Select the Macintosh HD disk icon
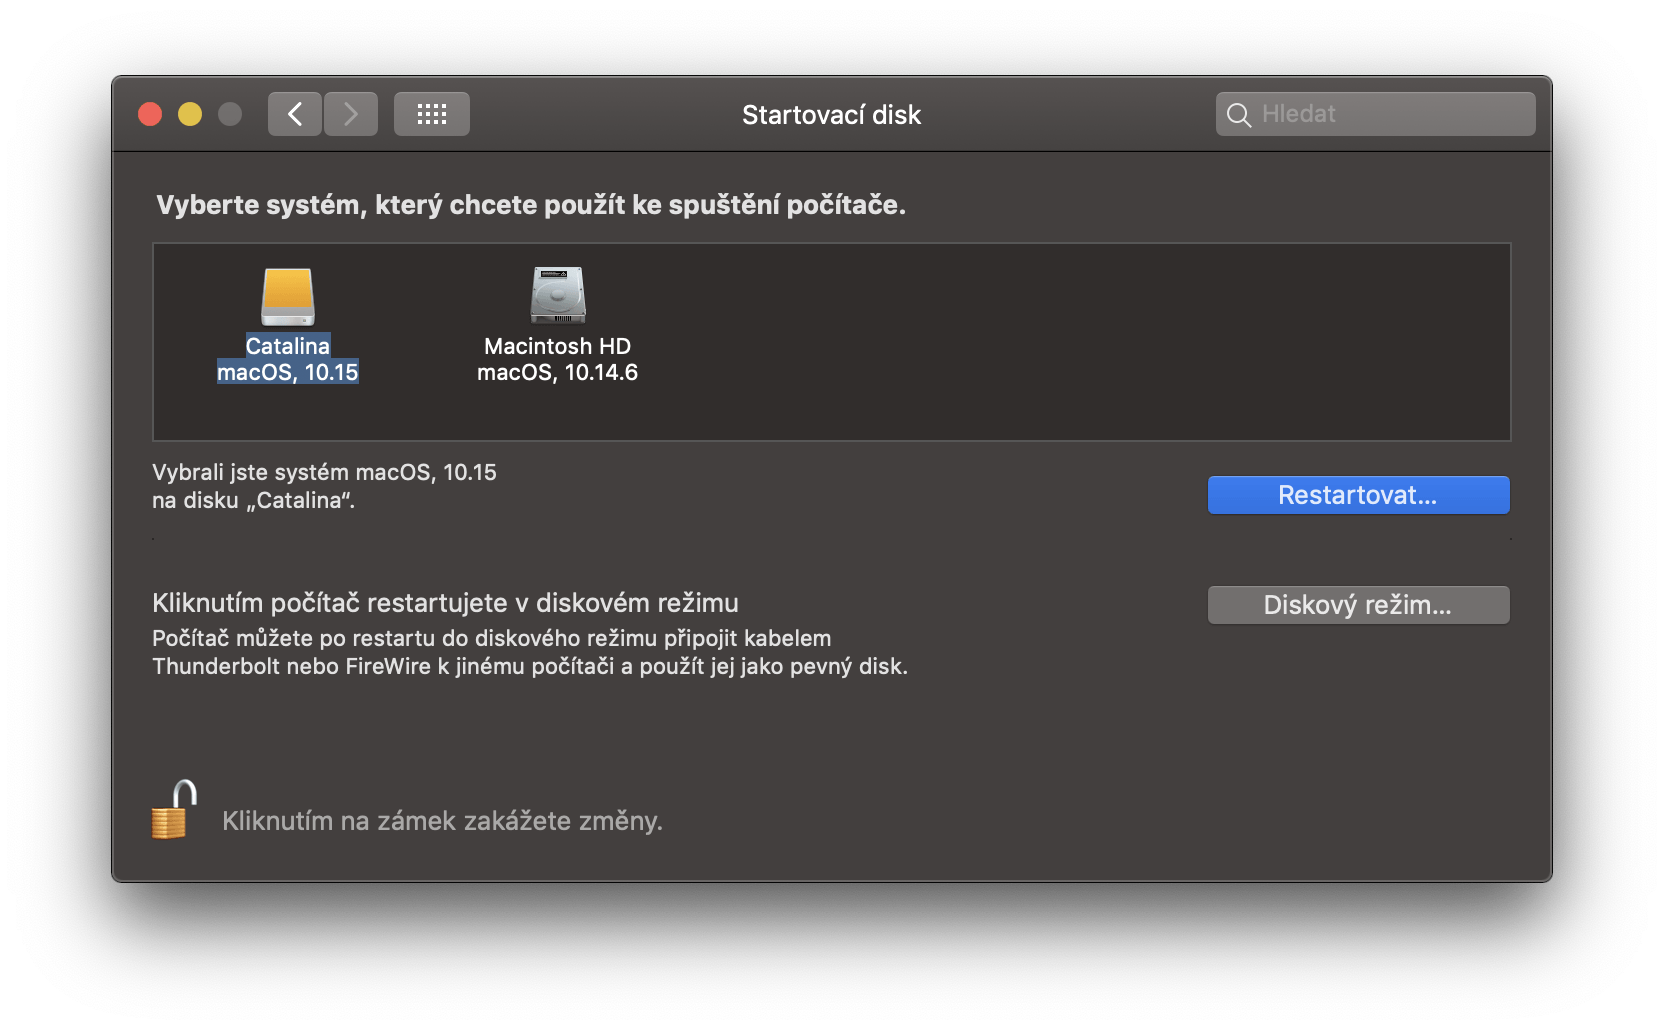The height and width of the screenshot is (1030, 1664). pos(558,295)
